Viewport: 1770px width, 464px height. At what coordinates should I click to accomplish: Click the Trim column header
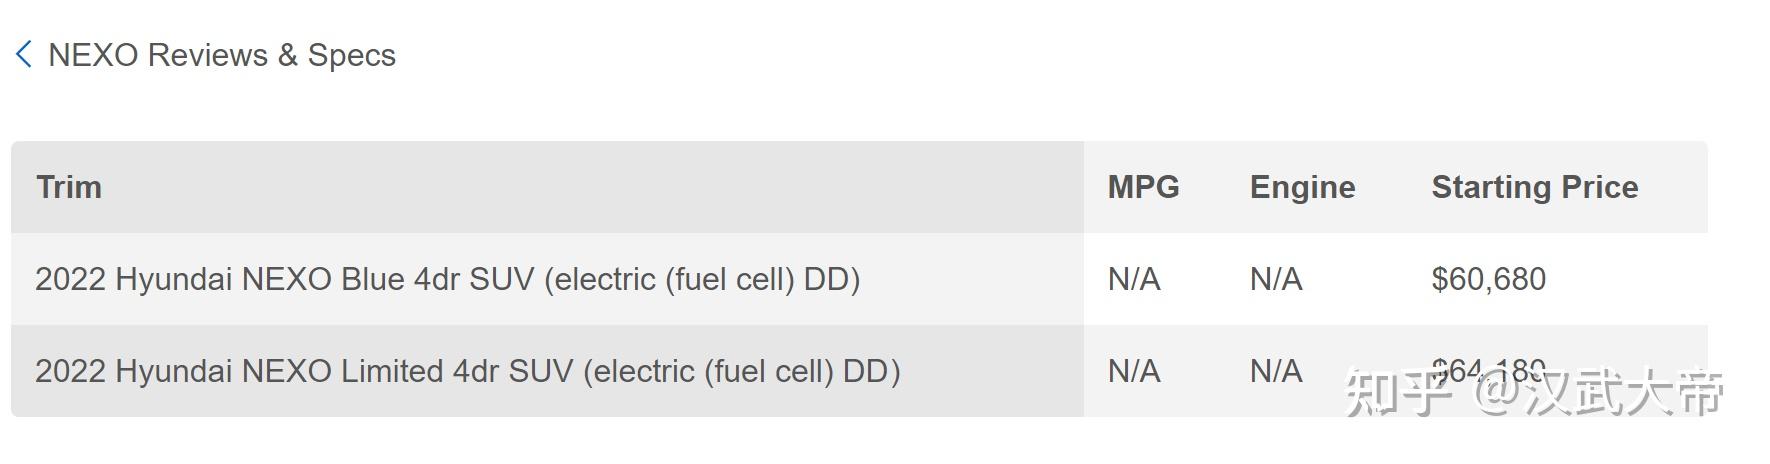pos(69,187)
